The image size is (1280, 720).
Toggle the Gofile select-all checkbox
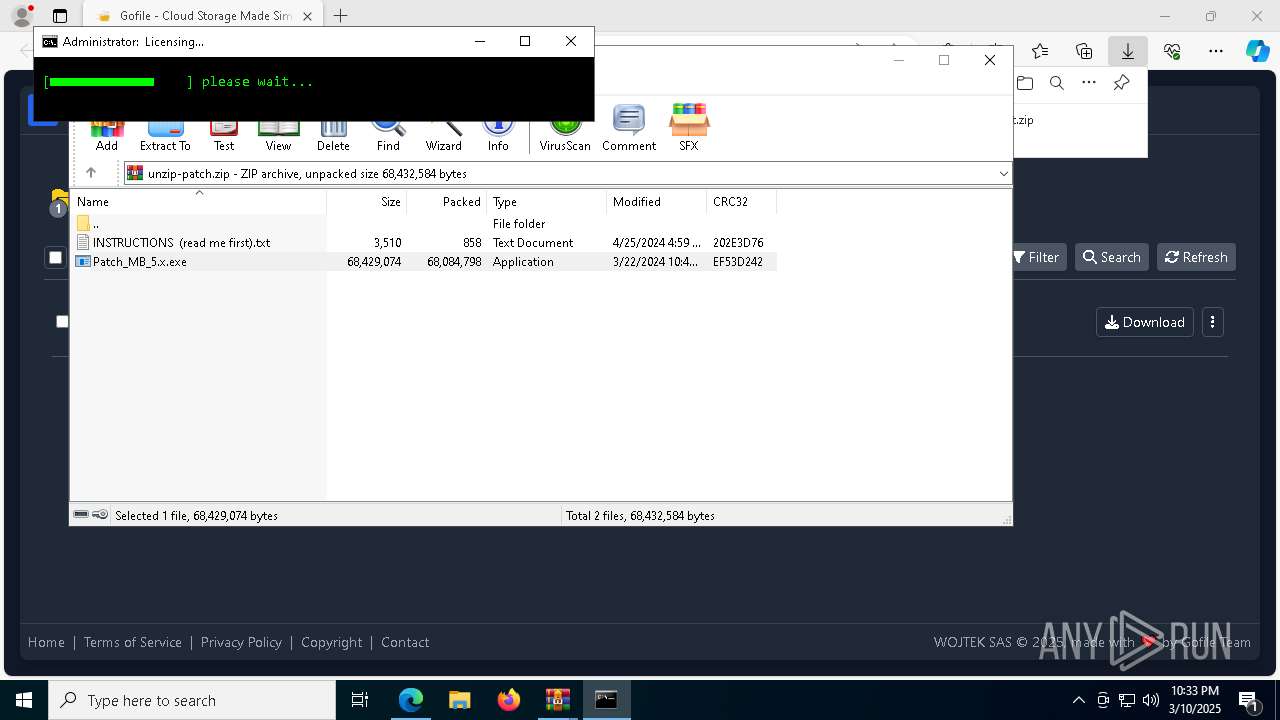click(x=56, y=258)
